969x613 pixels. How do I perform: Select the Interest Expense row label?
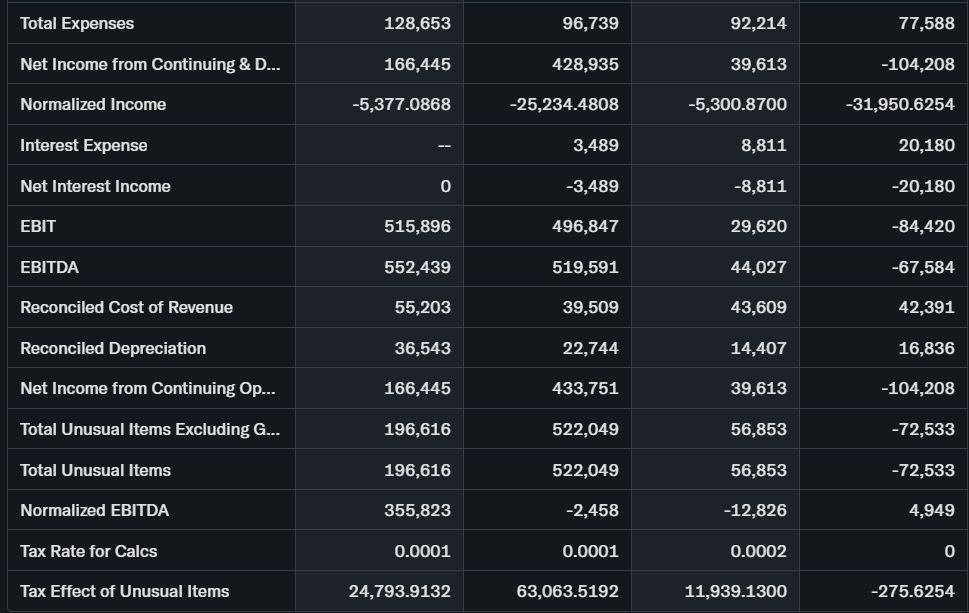pos(84,145)
